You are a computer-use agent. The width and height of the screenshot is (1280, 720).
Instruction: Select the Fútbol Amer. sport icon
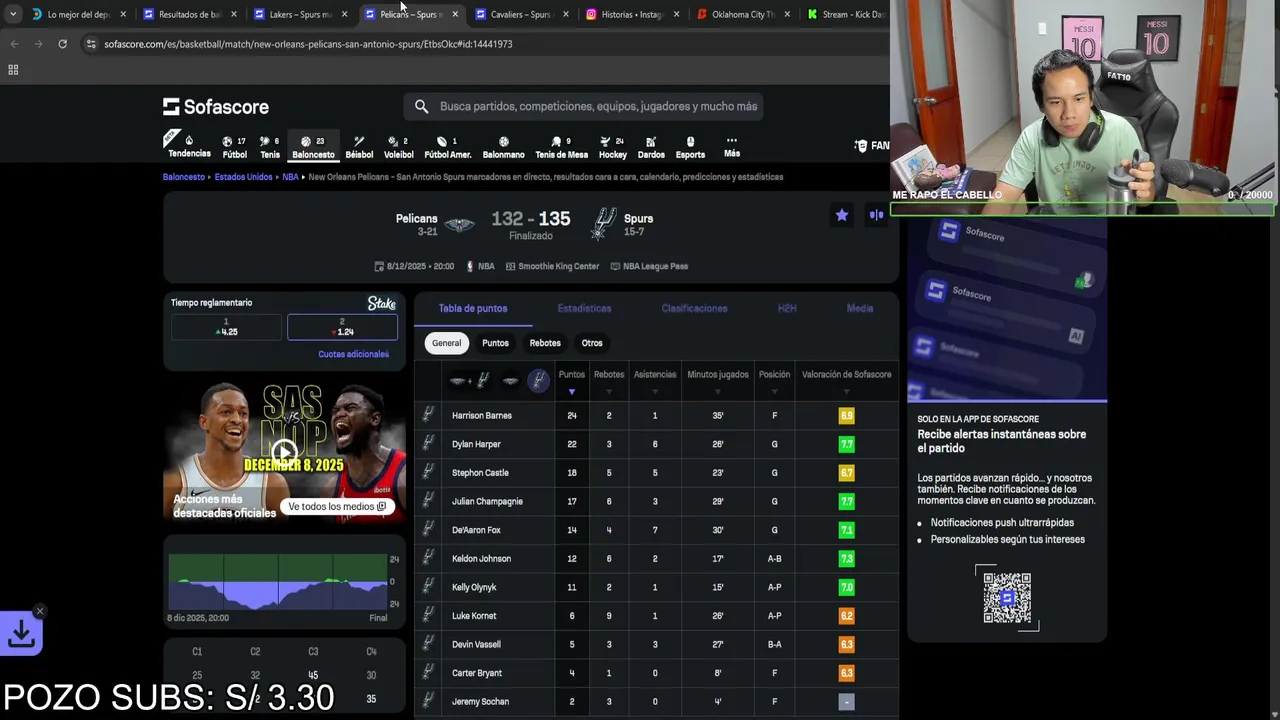[x=447, y=147]
